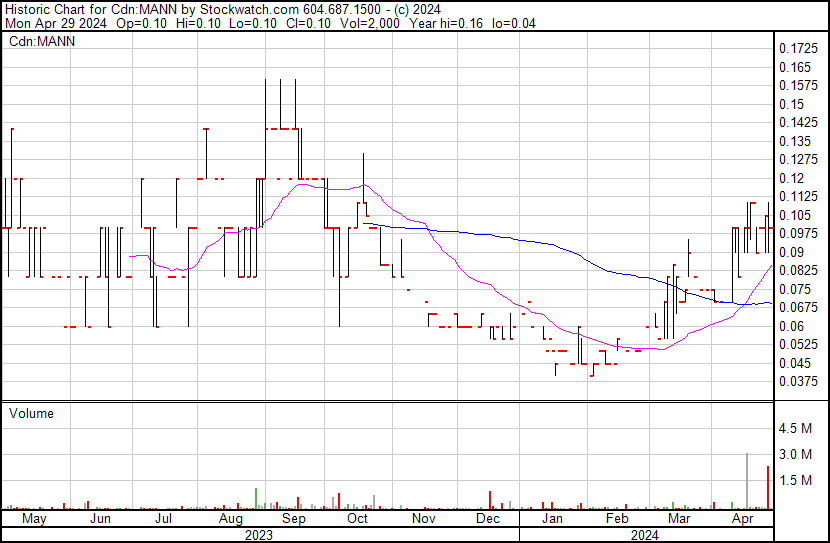Image resolution: width=830 pixels, height=543 pixels.
Task: Click the 0.12 price axis value
Action: (791, 178)
